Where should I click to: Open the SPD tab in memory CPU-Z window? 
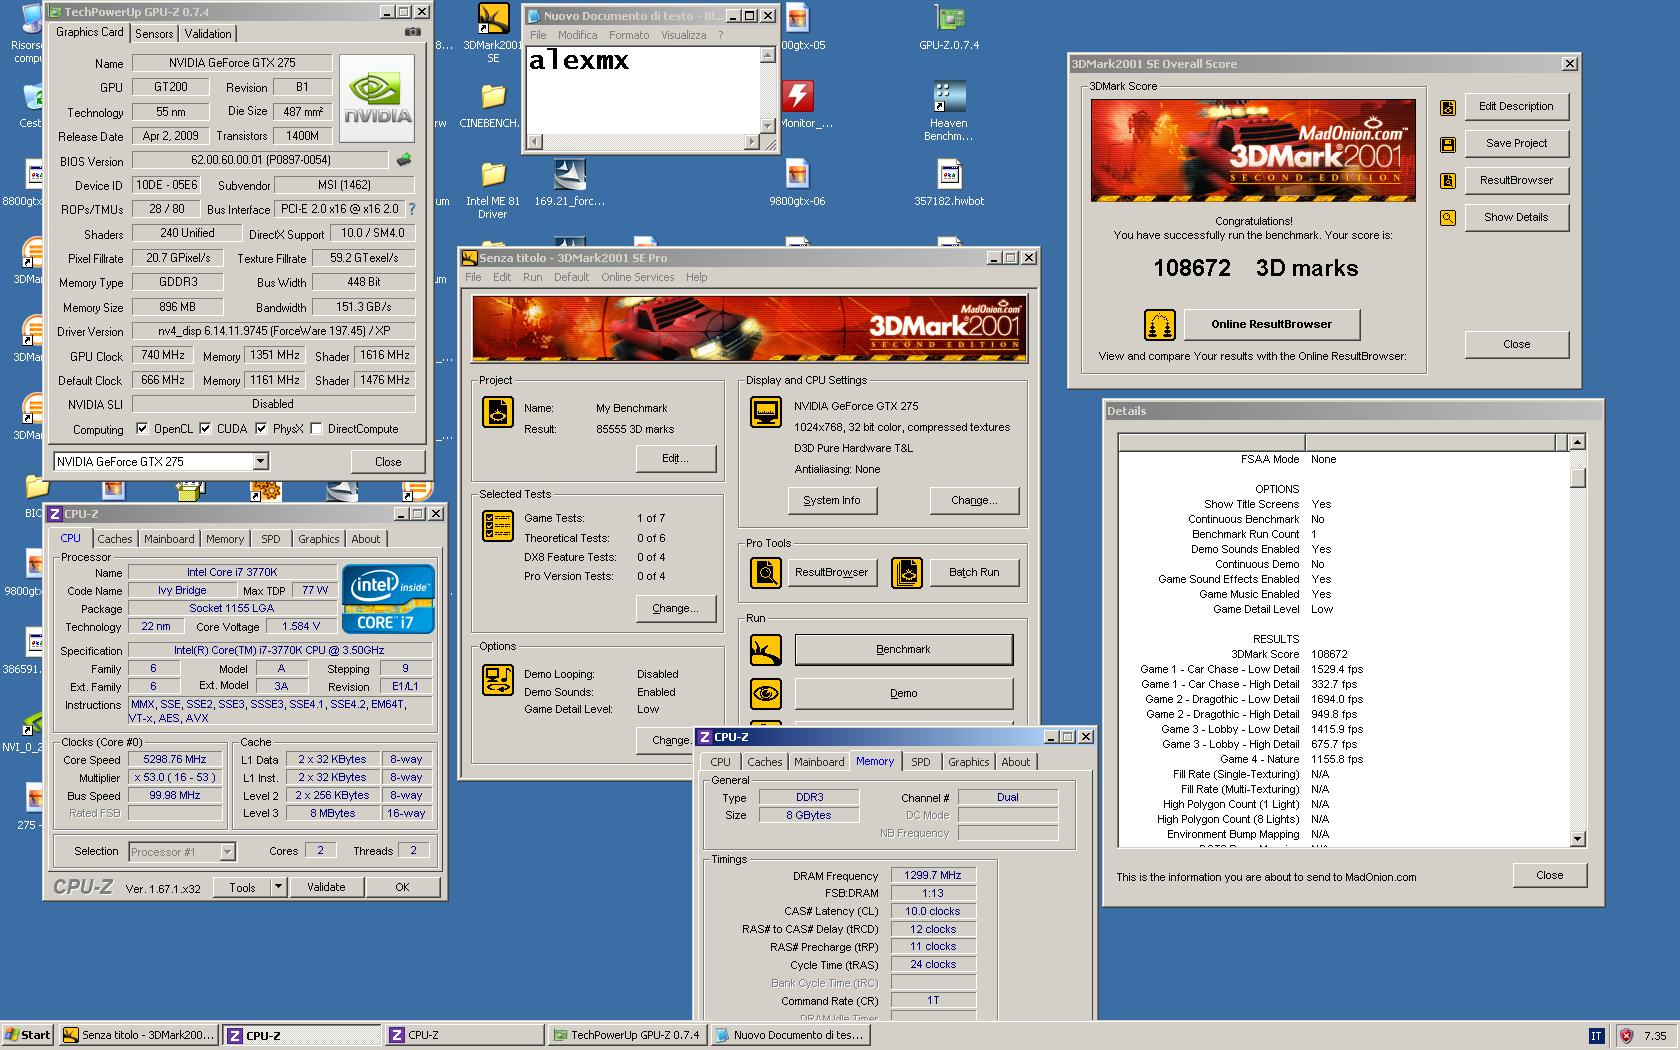pyautogui.click(x=921, y=762)
